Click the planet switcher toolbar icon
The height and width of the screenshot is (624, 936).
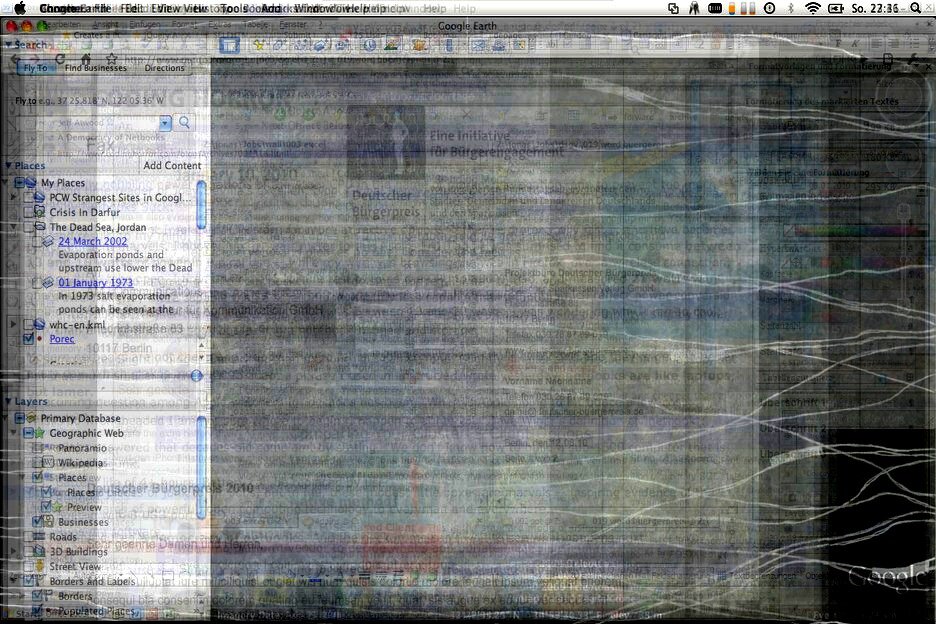tap(418, 45)
